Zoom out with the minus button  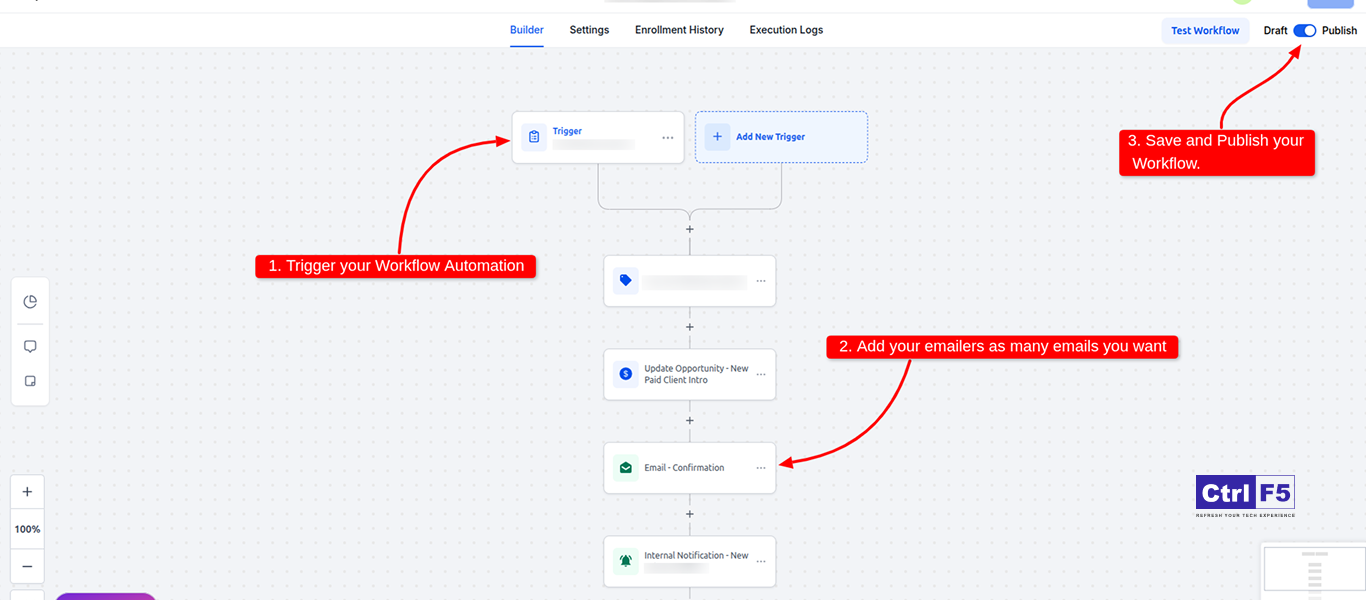point(27,566)
